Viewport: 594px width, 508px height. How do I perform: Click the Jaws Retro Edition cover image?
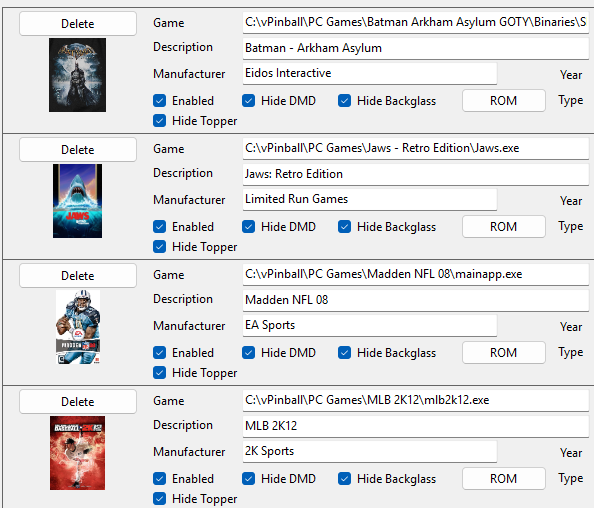point(77,201)
